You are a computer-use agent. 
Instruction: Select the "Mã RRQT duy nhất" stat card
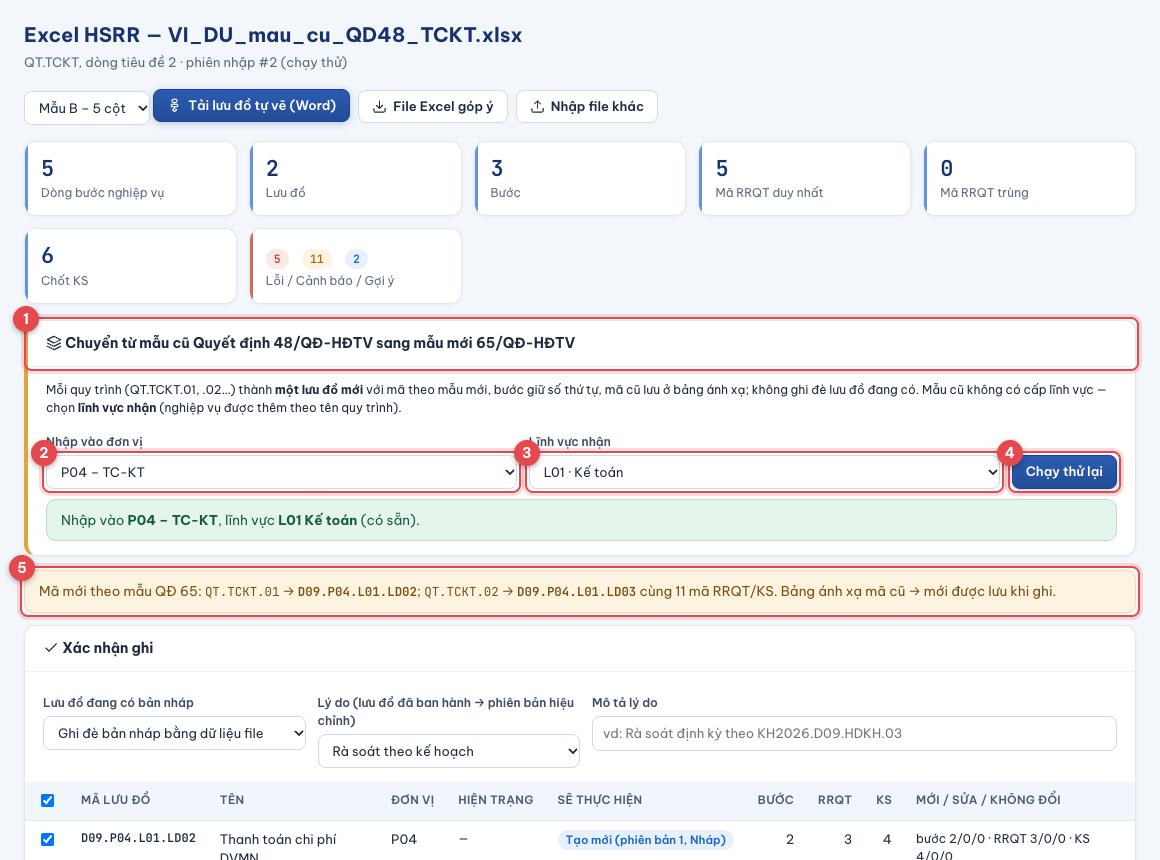click(805, 178)
